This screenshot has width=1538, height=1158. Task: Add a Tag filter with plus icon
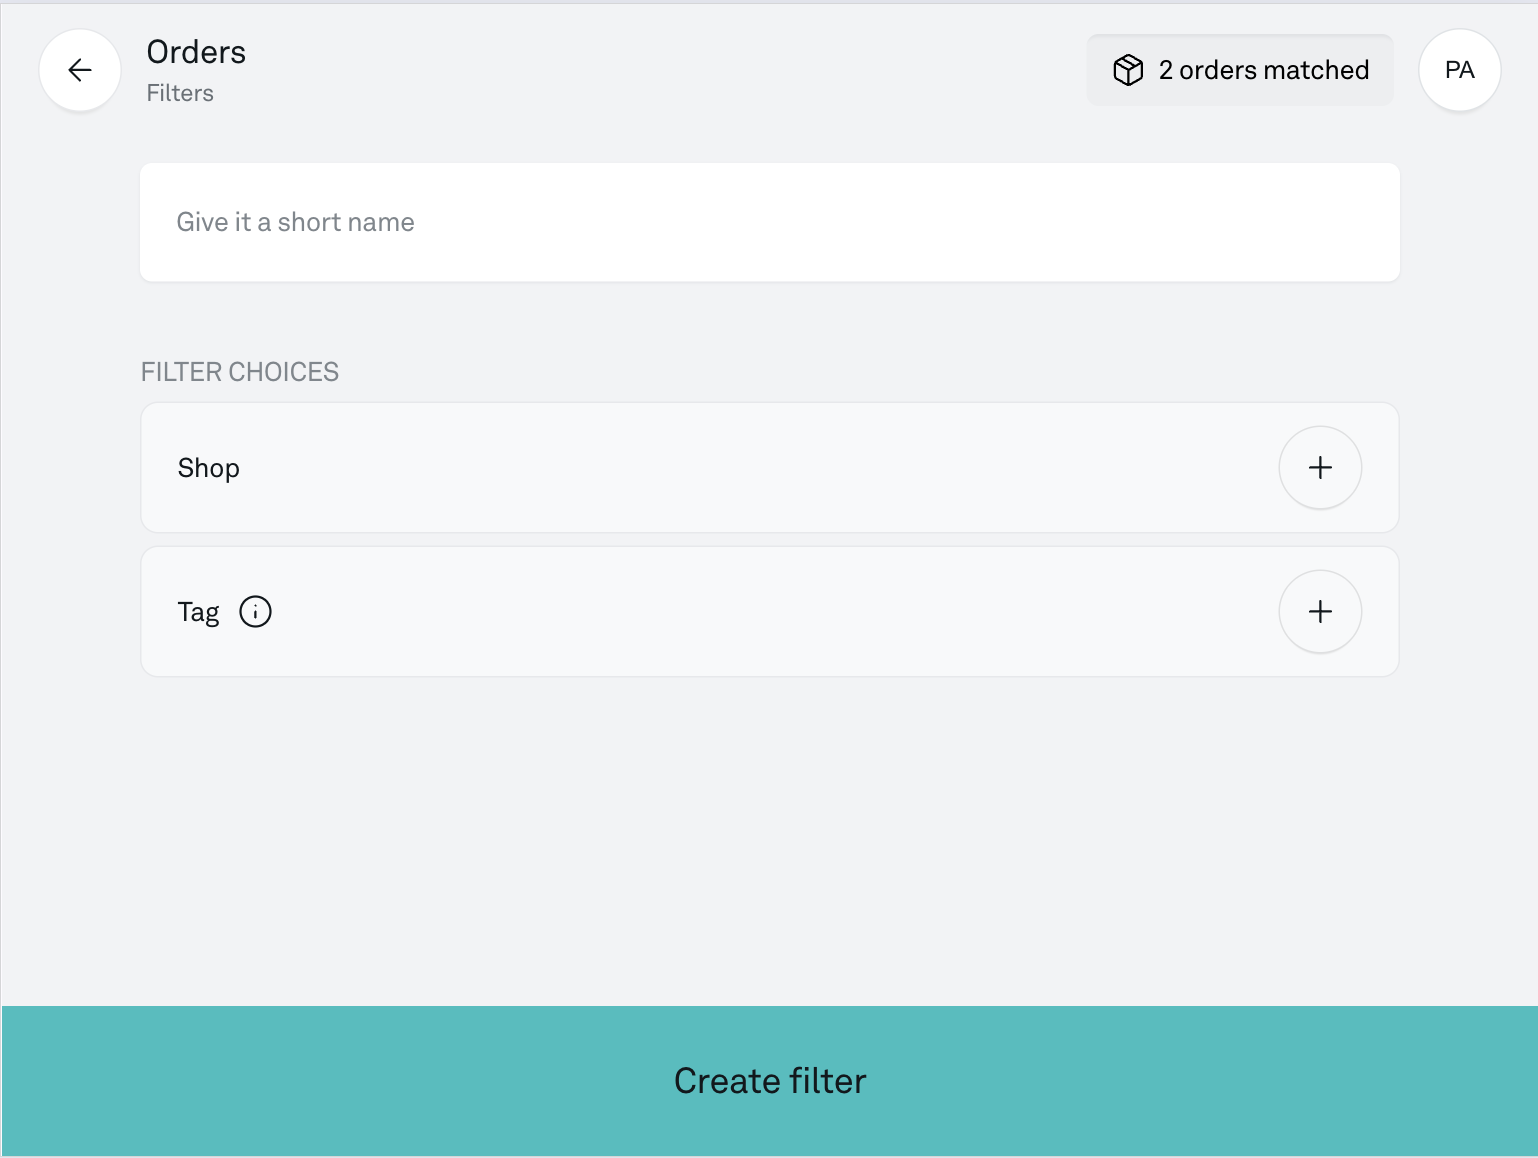click(1320, 612)
